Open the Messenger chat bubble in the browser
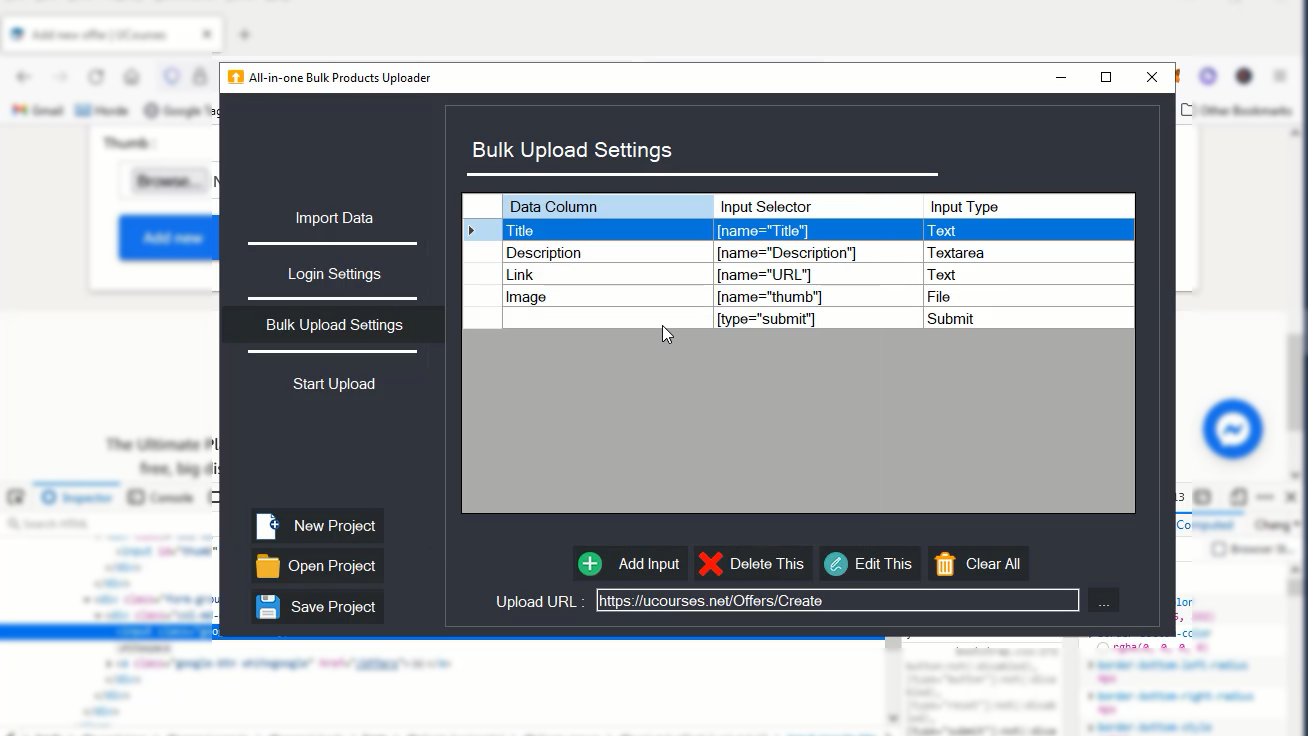Screen dimensions: 1308x736 click(1233, 429)
